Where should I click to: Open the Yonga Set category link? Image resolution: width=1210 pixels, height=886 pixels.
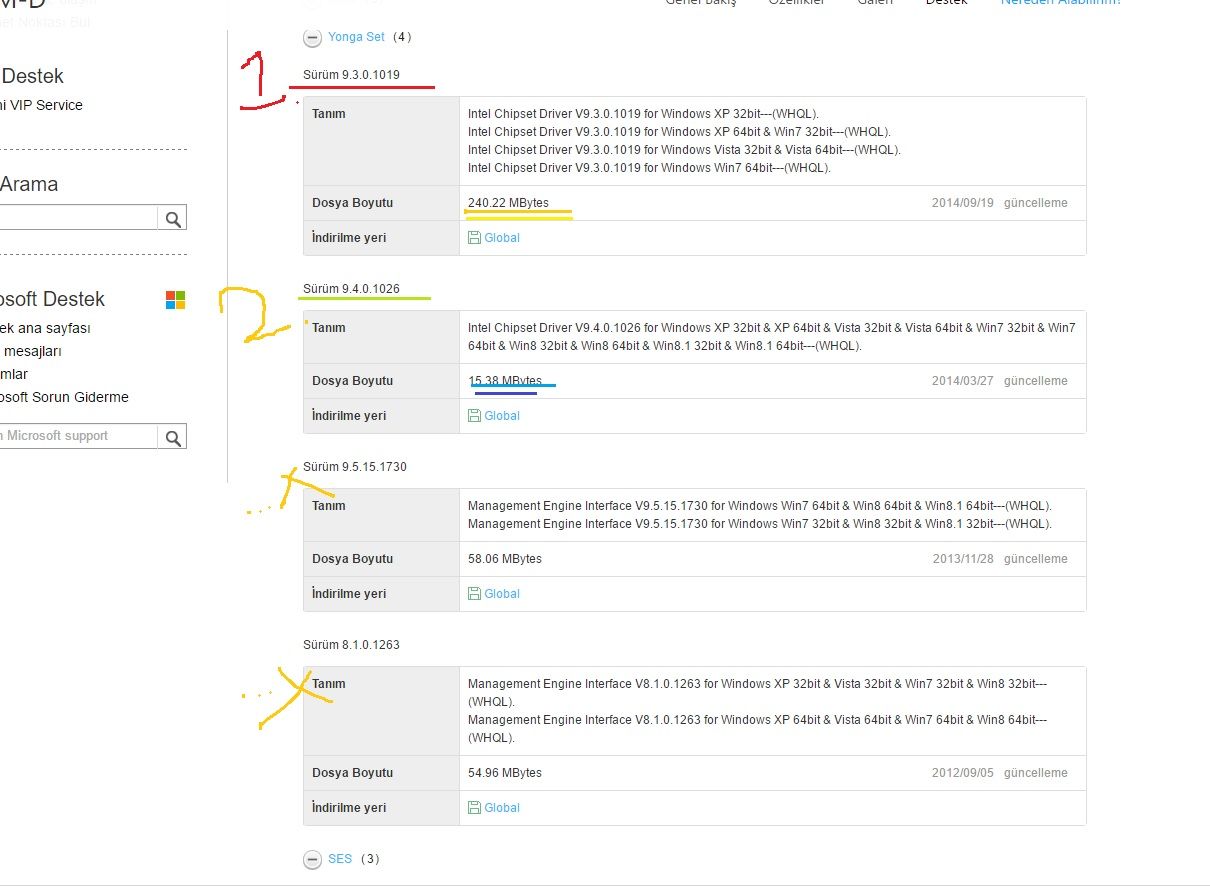(x=356, y=37)
